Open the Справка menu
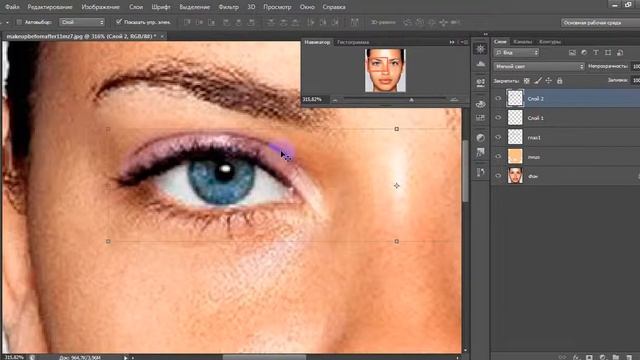 point(334,7)
